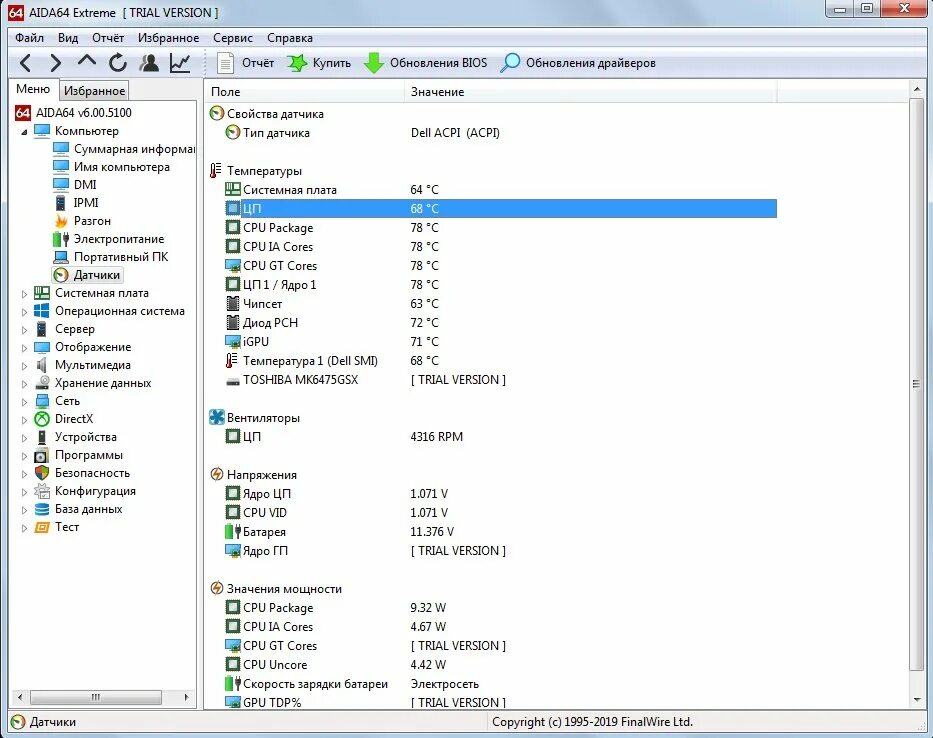Click the База данных database icon

pos(42,509)
